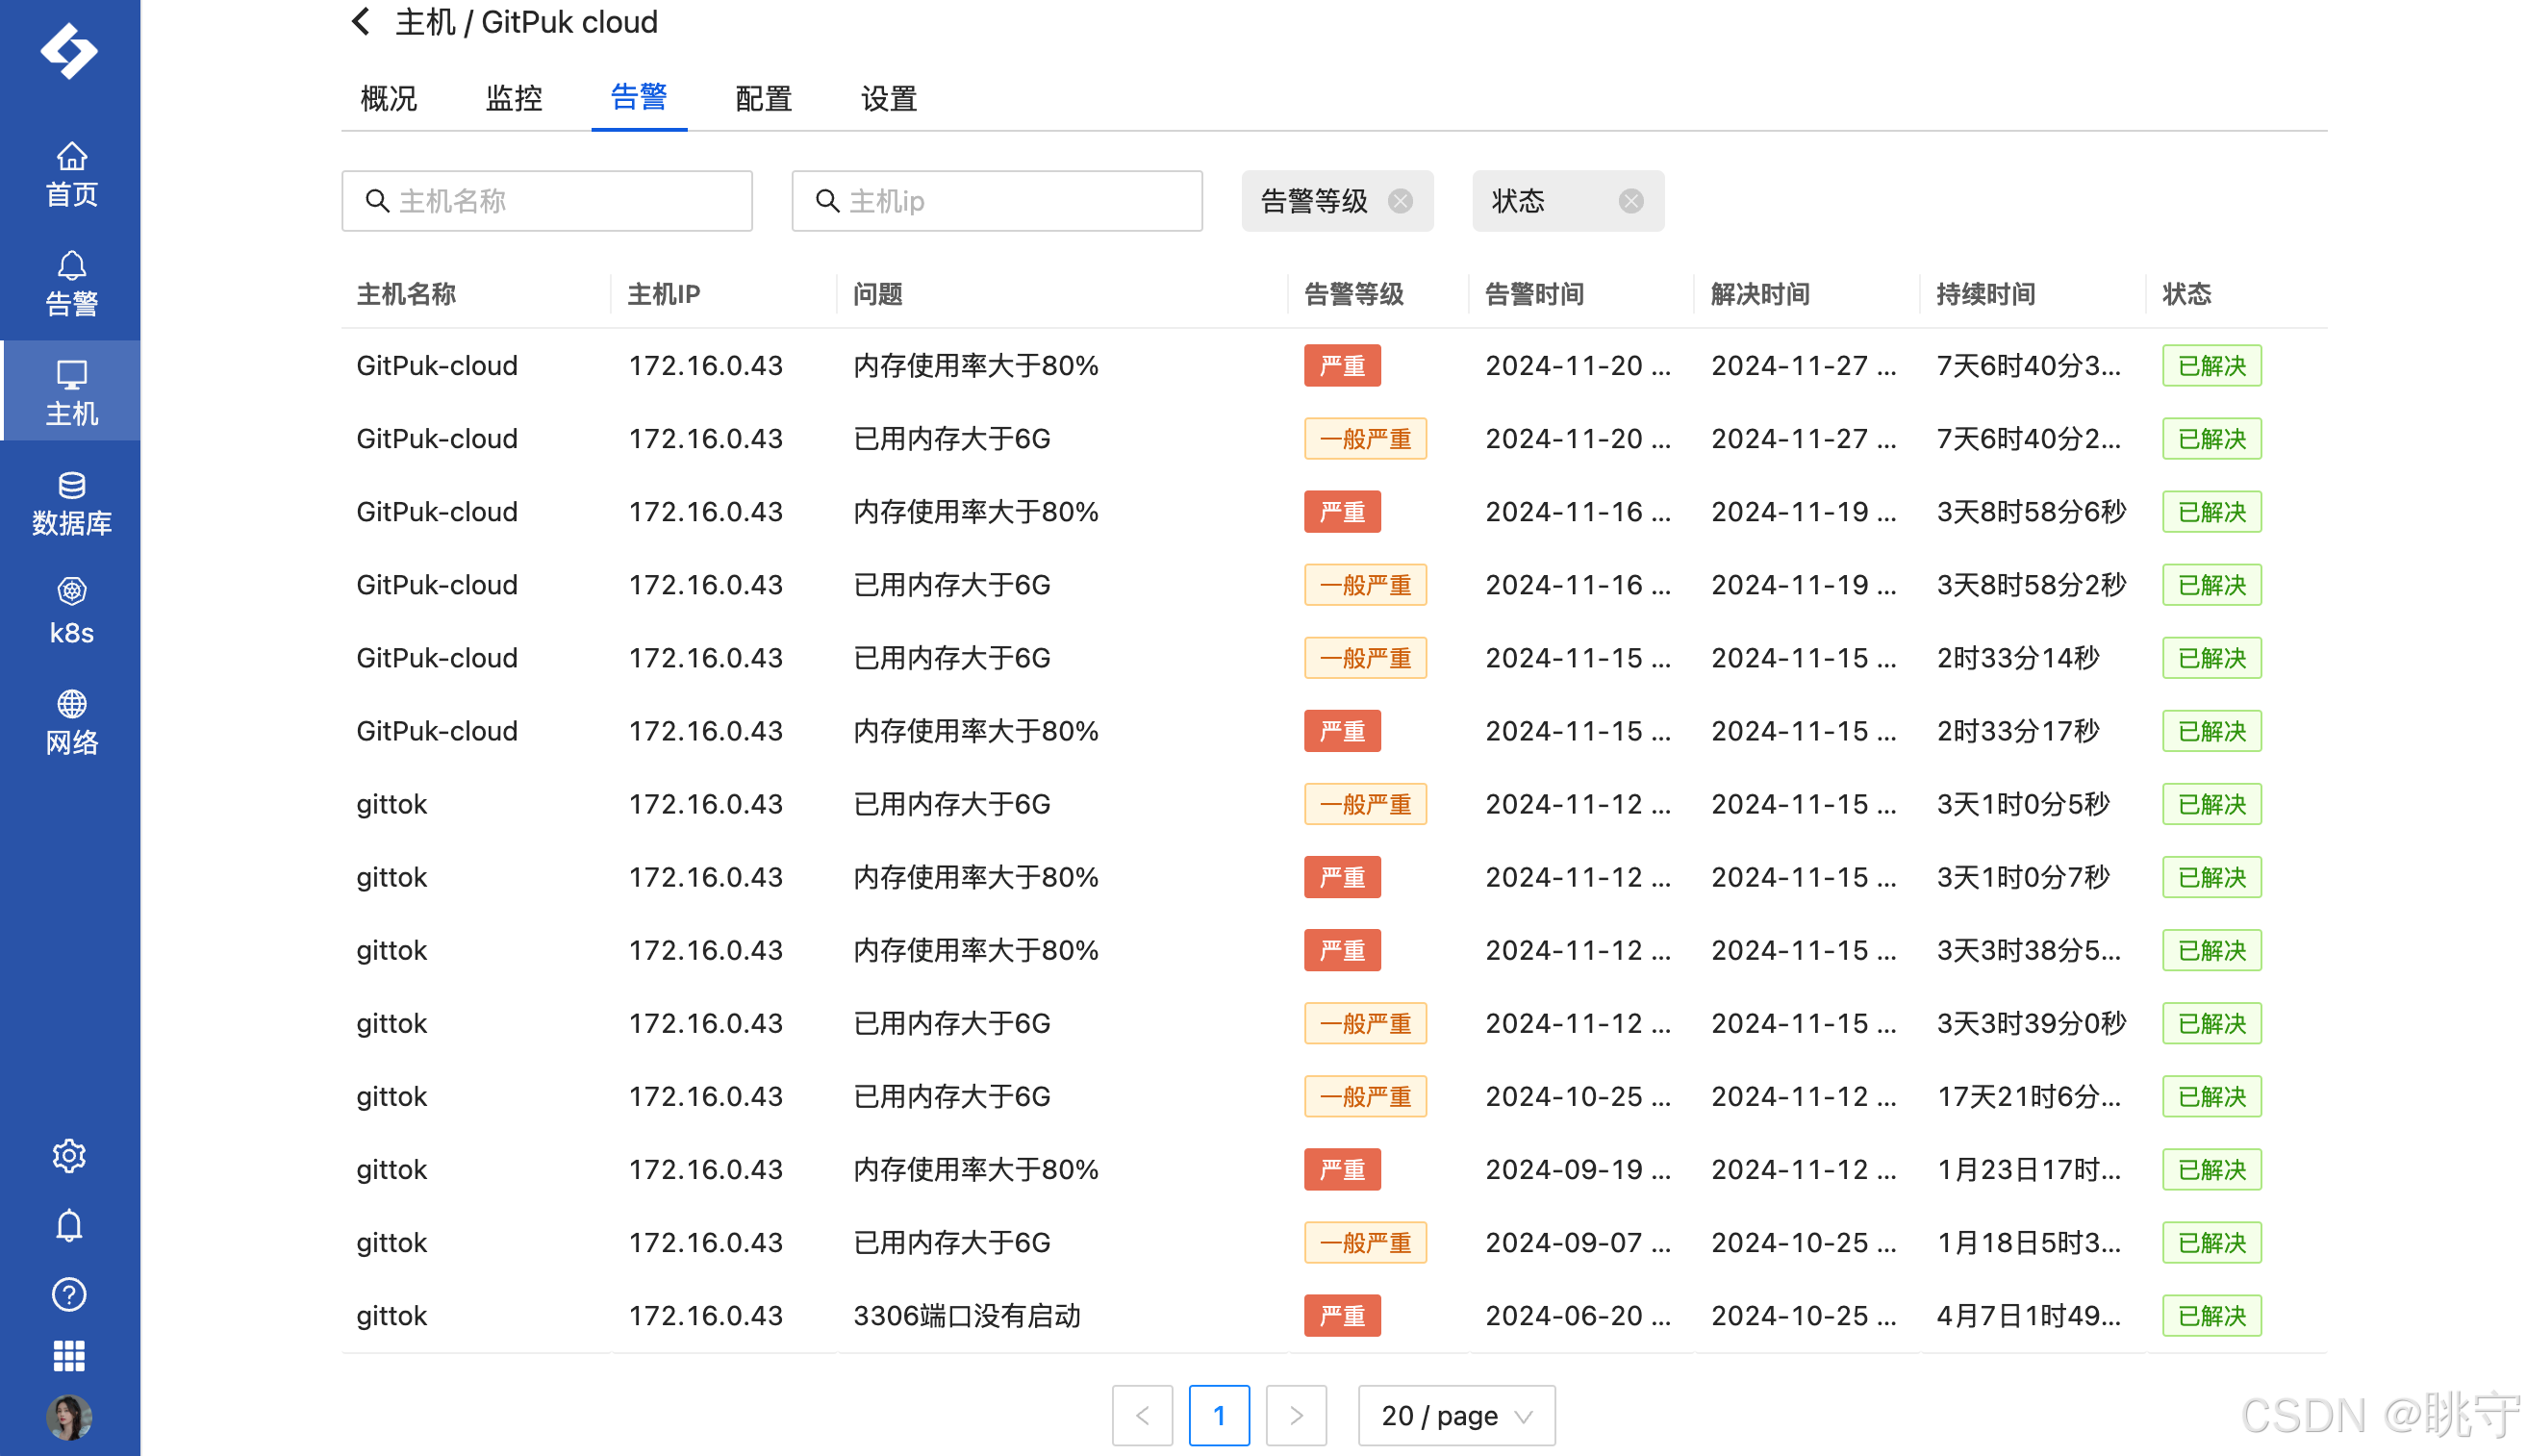
Task: Open the k8s section
Action: pos(71,612)
